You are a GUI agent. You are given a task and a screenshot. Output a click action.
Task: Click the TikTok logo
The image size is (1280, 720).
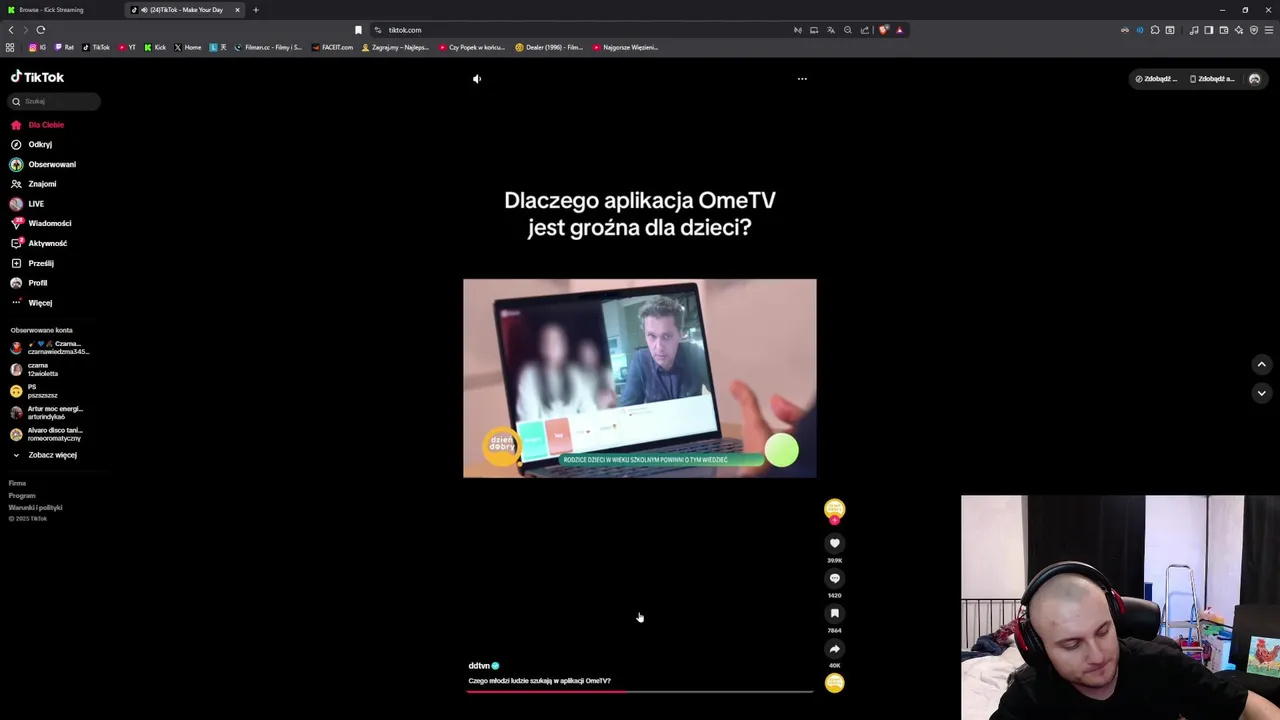[37, 77]
